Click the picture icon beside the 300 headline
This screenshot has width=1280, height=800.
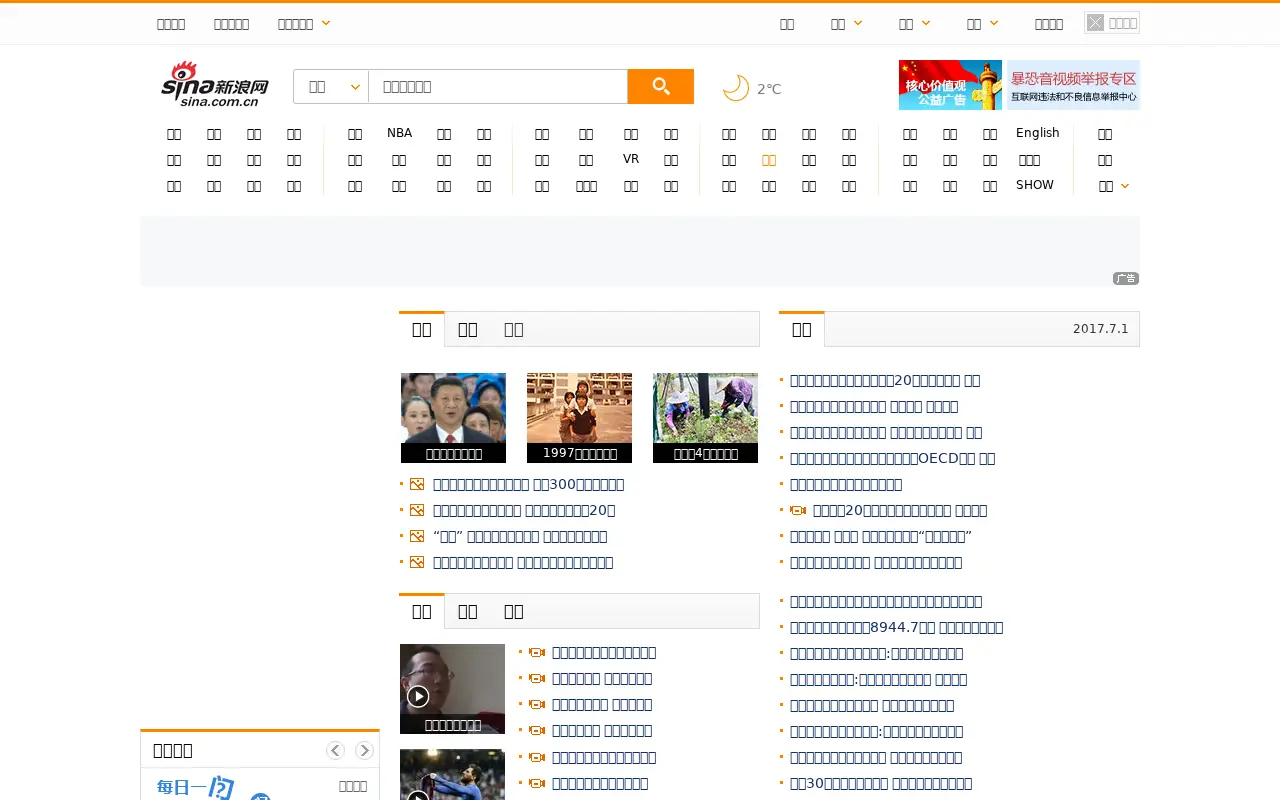point(417,484)
